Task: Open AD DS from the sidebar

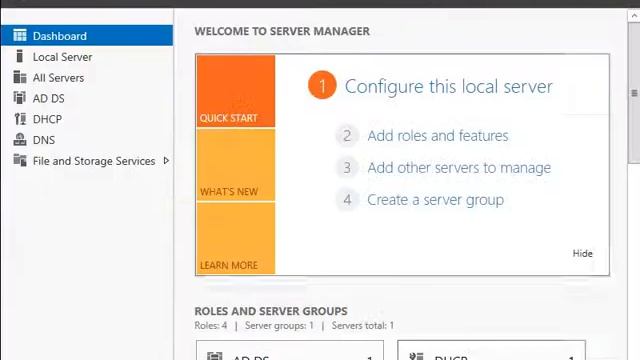Action: [x=87, y=98]
